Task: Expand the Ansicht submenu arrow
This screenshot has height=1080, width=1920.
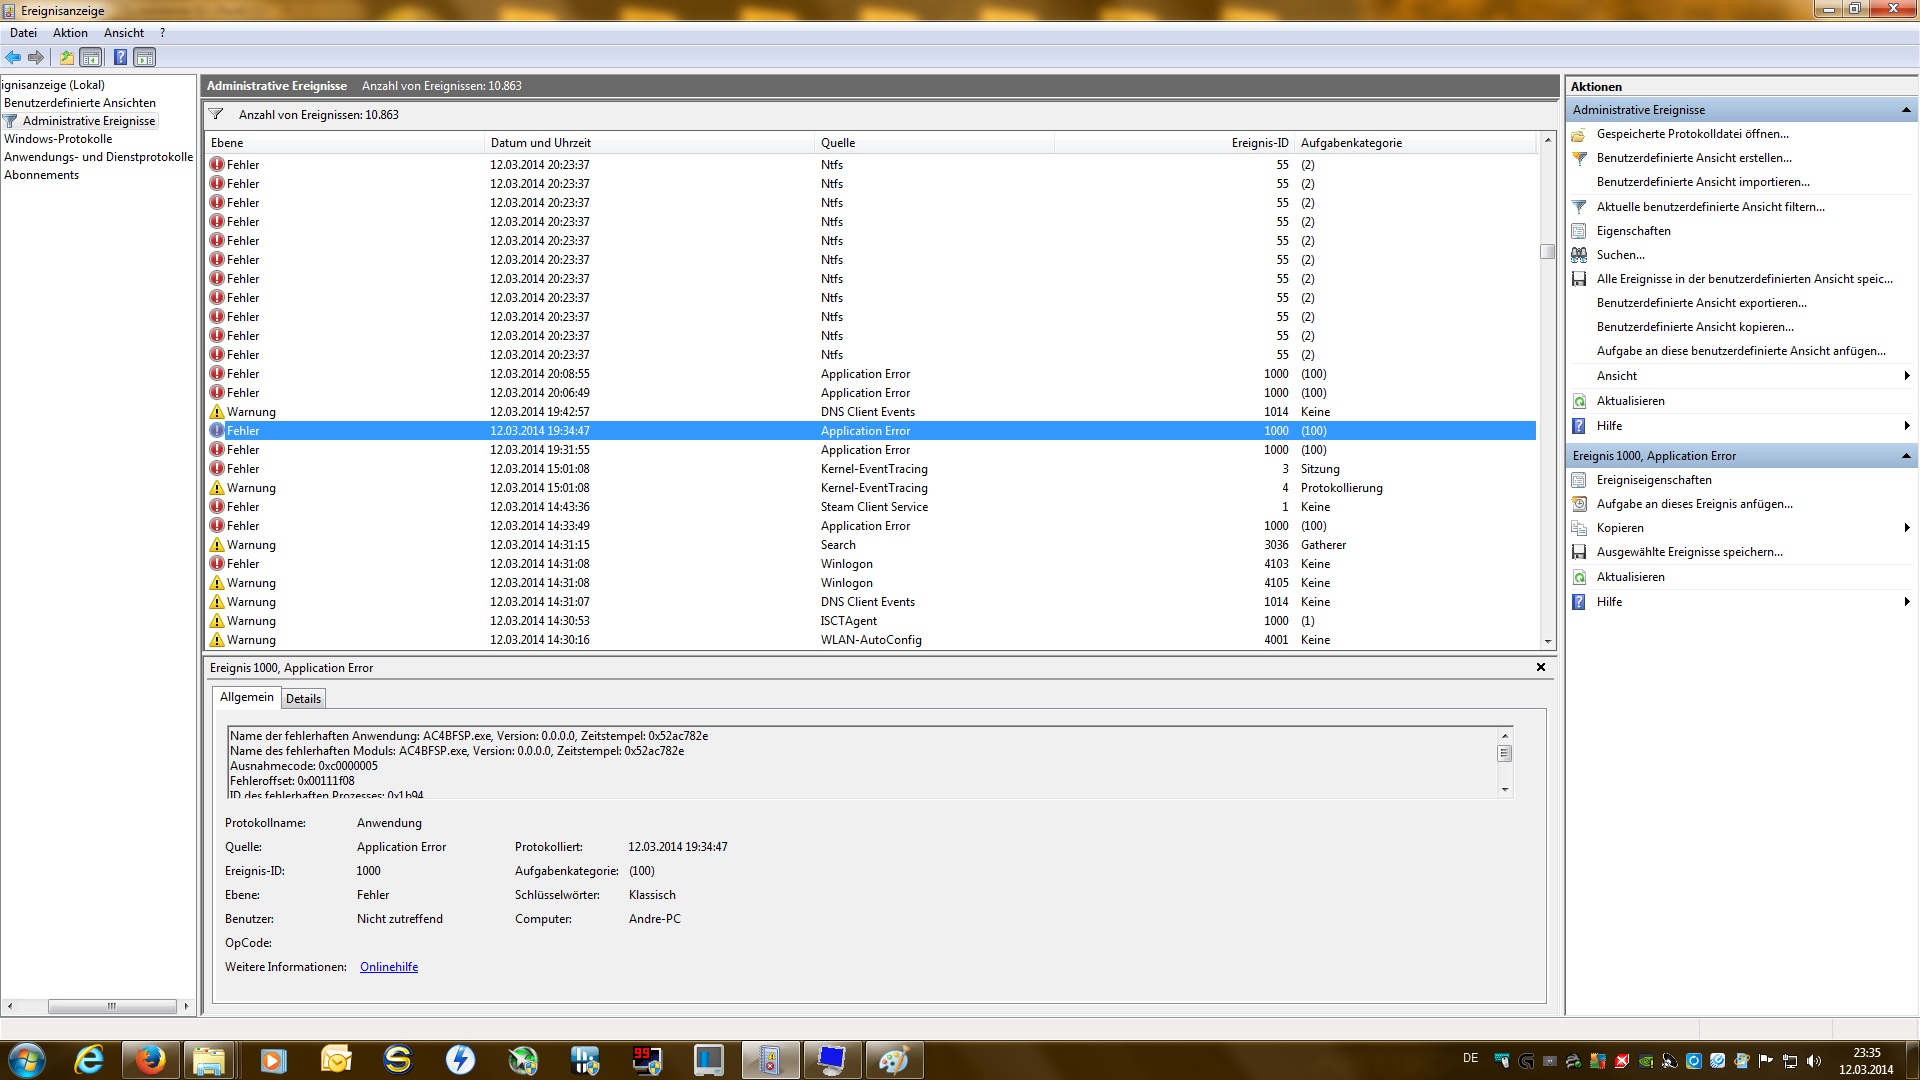Action: pyautogui.click(x=1906, y=376)
